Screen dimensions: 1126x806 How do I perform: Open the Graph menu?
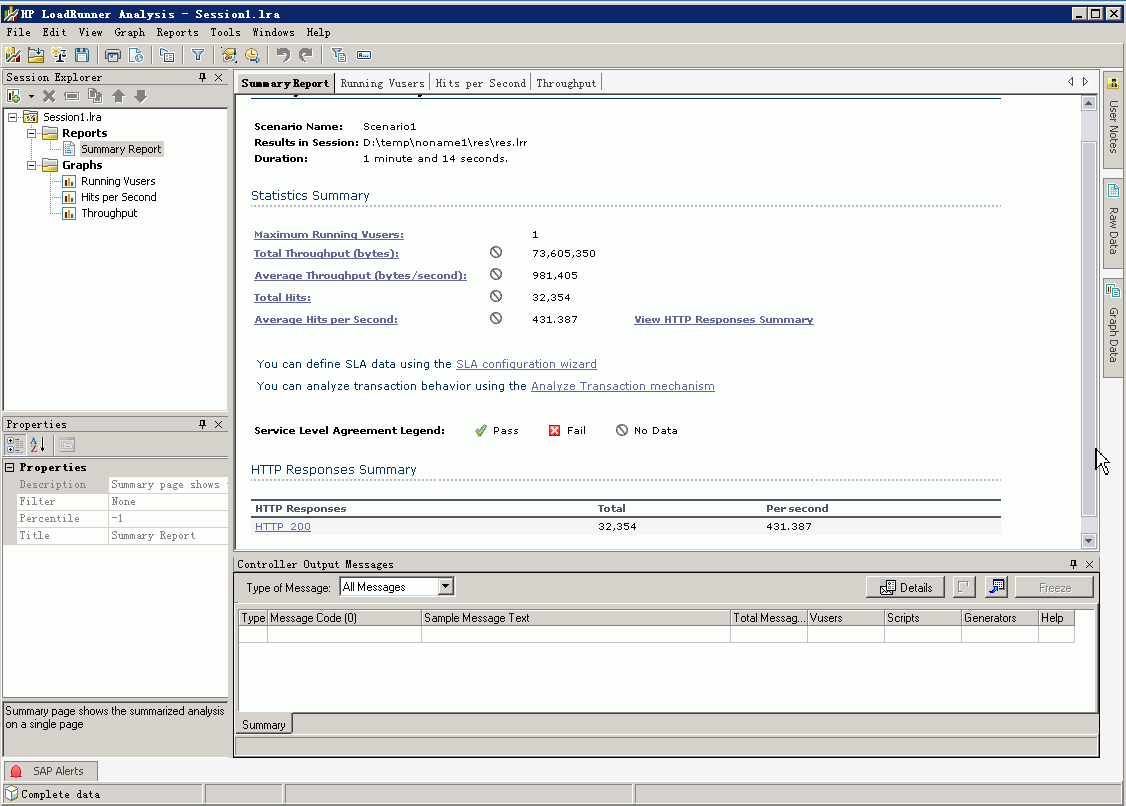tap(129, 32)
